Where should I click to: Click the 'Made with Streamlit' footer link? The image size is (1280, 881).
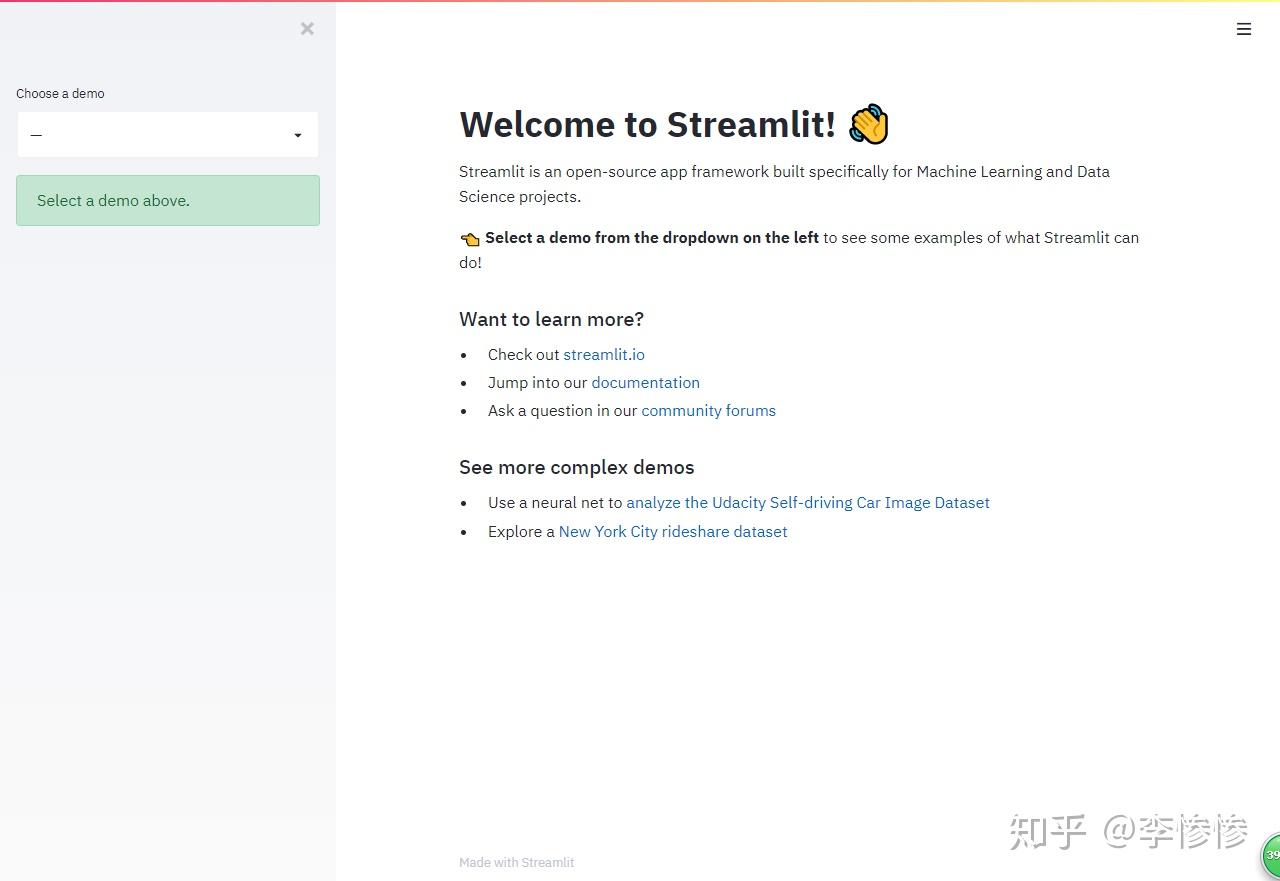coord(516,862)
